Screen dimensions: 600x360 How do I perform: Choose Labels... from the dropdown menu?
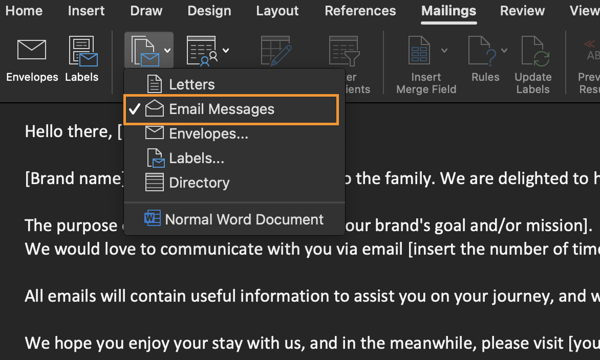coord(234,158)
